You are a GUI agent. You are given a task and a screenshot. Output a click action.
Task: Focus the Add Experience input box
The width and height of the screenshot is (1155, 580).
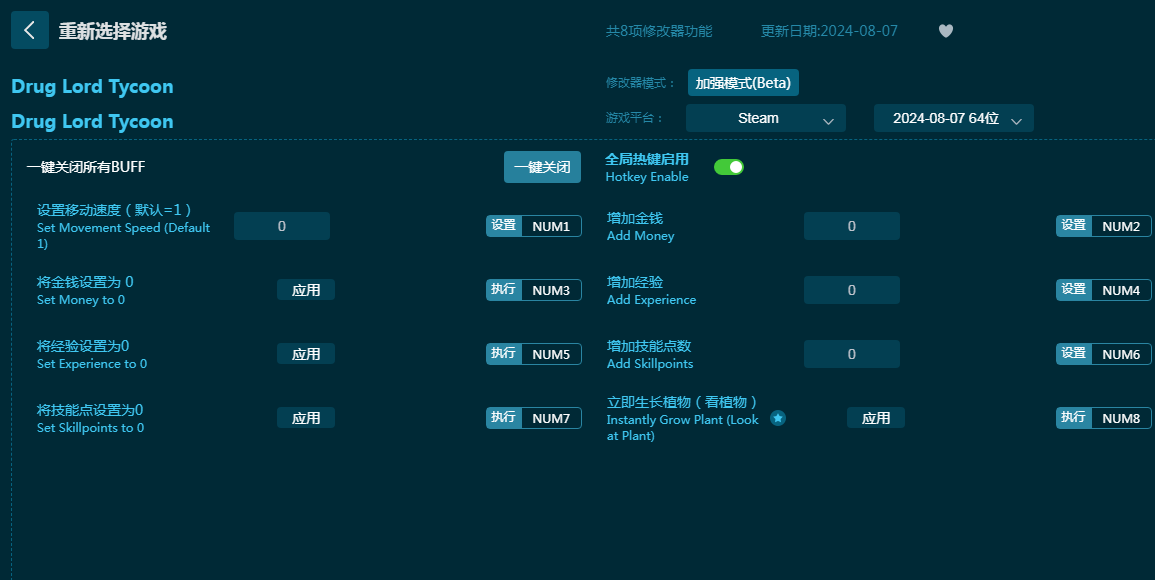(852, 290)
